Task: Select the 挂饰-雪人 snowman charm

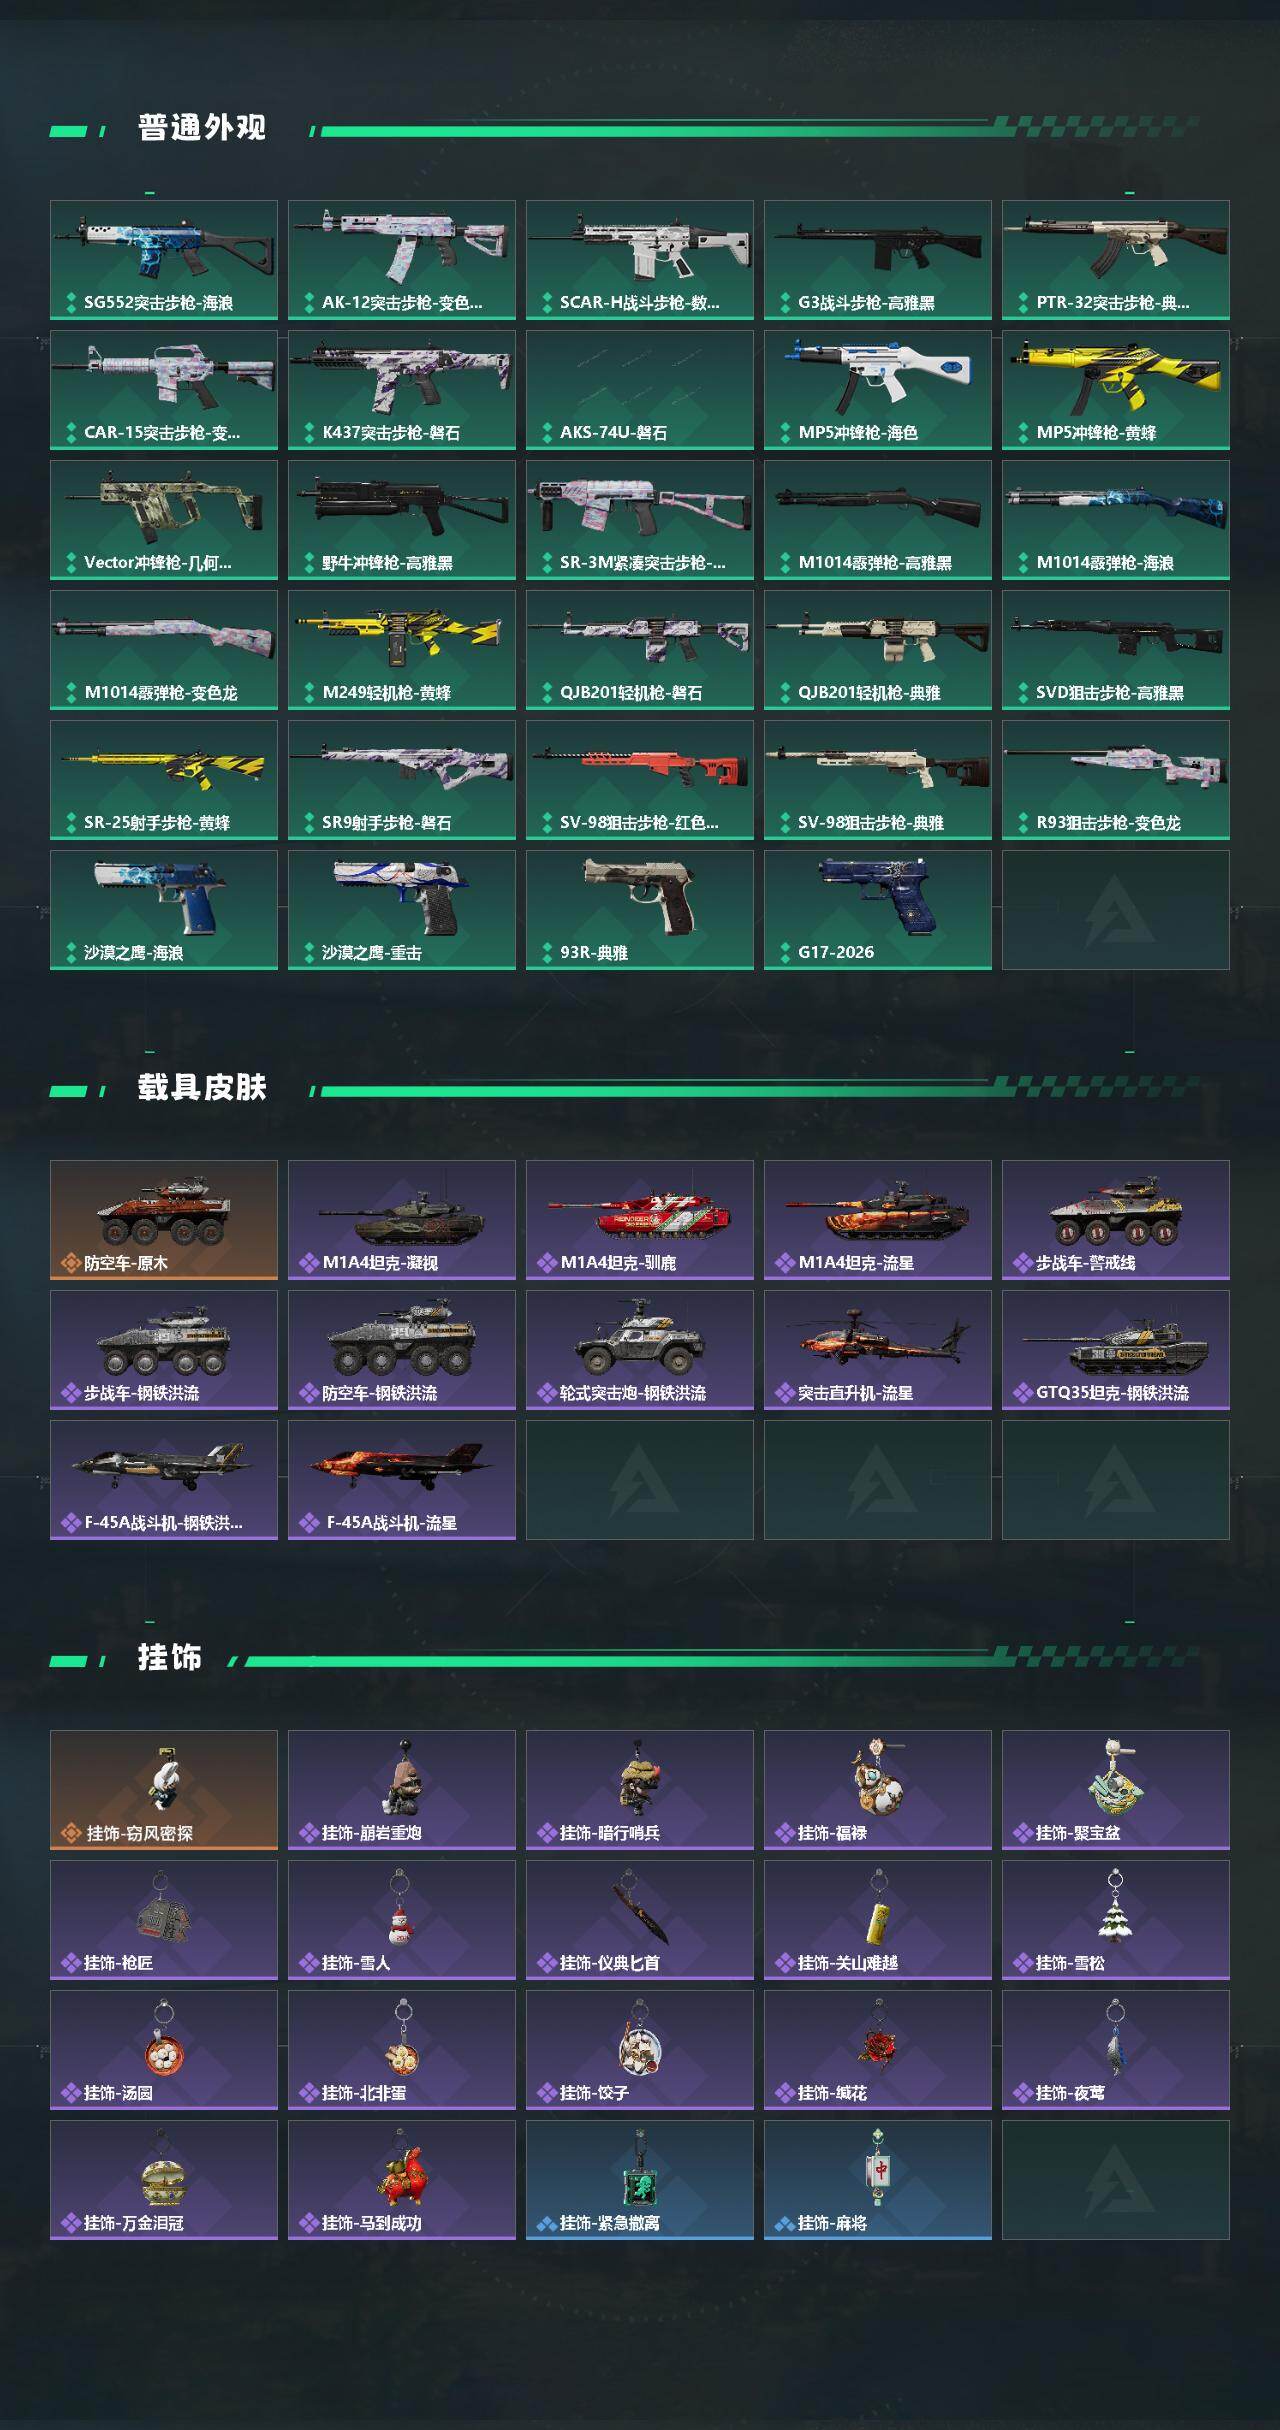Action: coord(402,1920)
